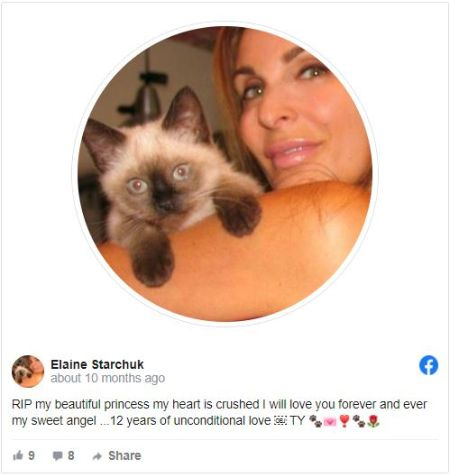Click the first paw prints emoji
Screen dimensions: 450x474
click(x=315, y=421)
